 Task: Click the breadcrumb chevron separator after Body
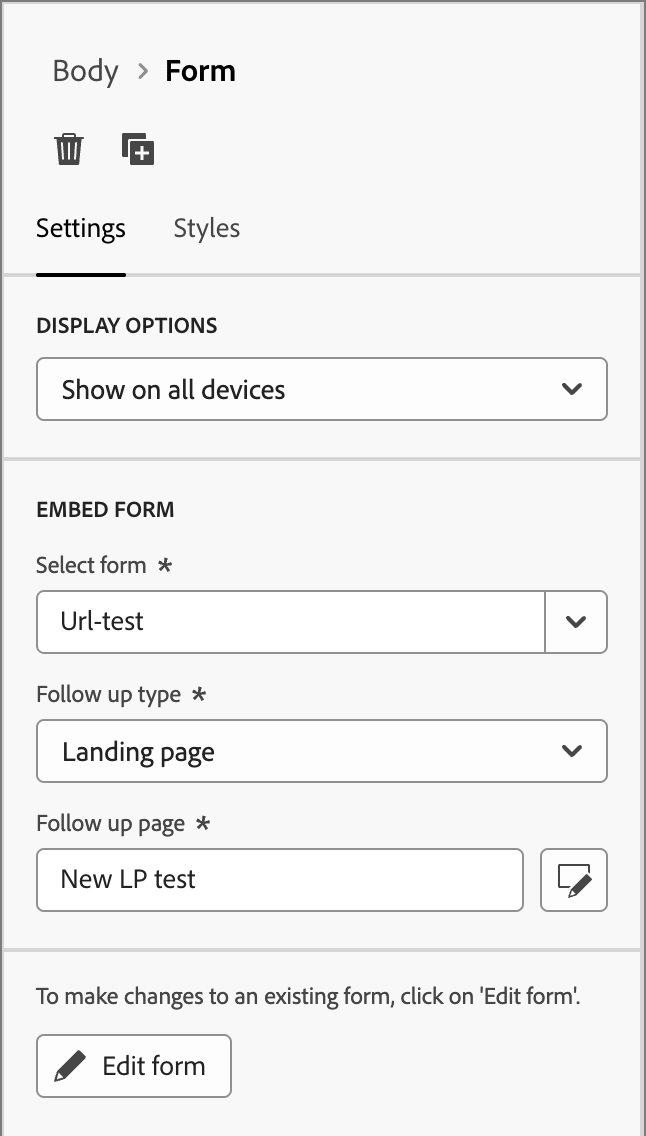(x=142, y=71)
